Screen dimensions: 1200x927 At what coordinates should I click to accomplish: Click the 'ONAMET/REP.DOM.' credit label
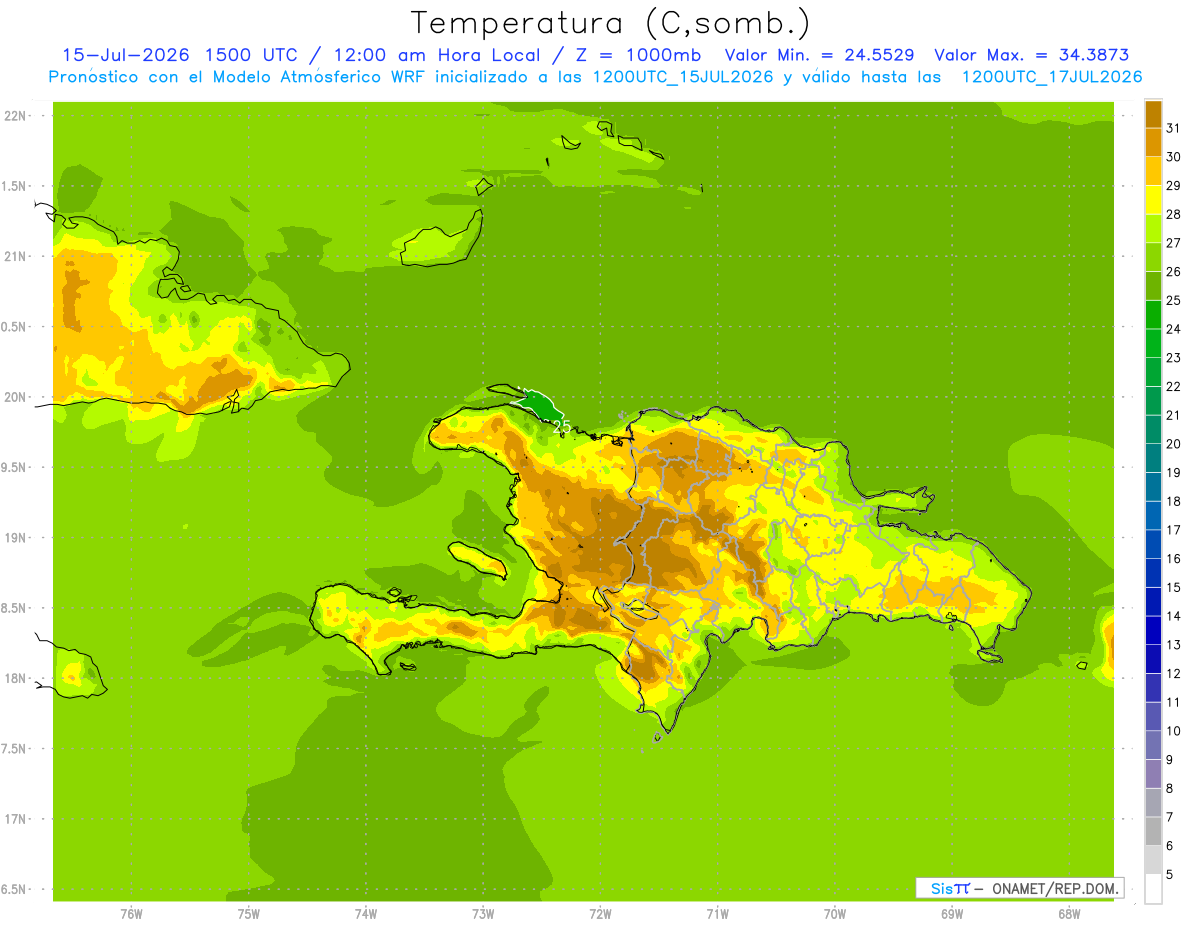click(x=1054, y=888)
